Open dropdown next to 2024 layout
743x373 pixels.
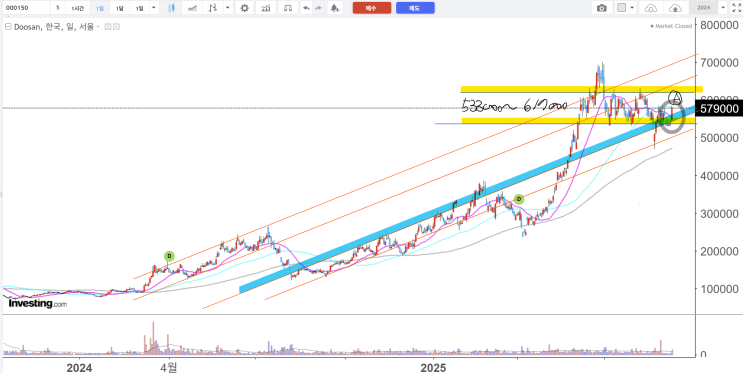coord(723,8)
